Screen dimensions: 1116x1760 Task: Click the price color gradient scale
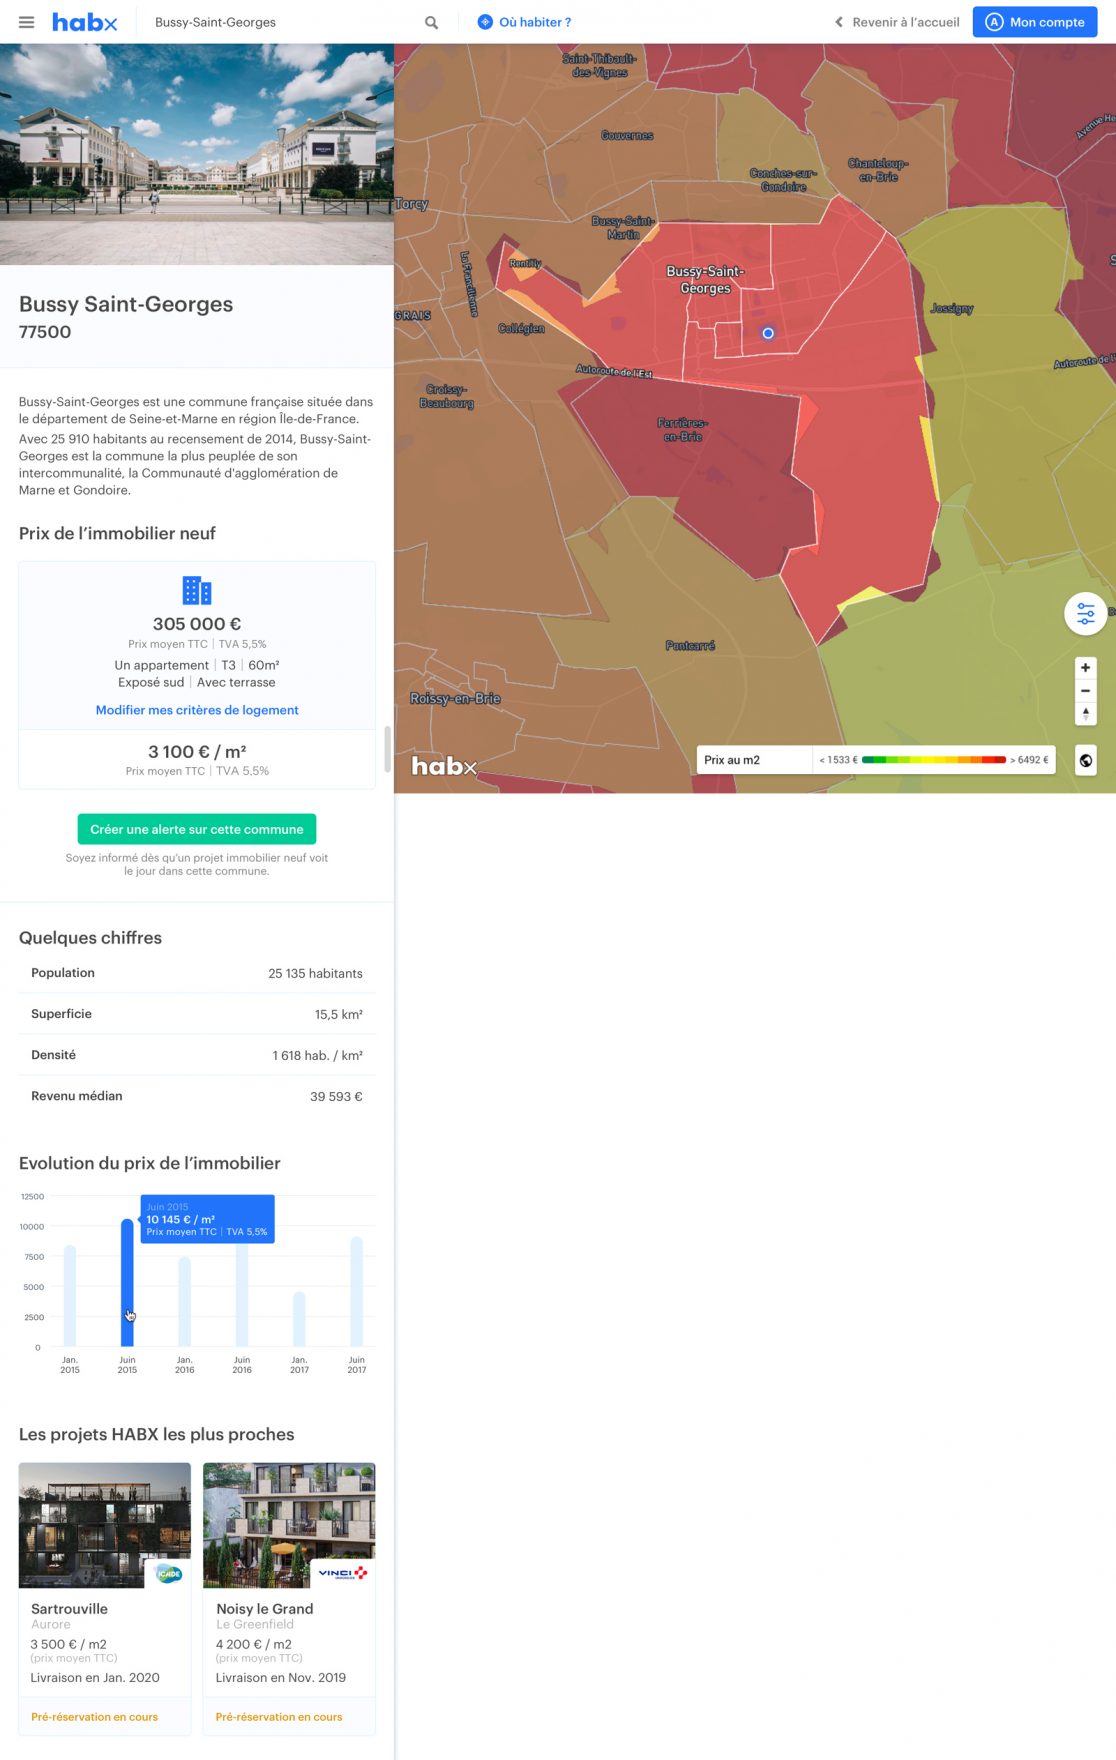(x=933, y=760)
